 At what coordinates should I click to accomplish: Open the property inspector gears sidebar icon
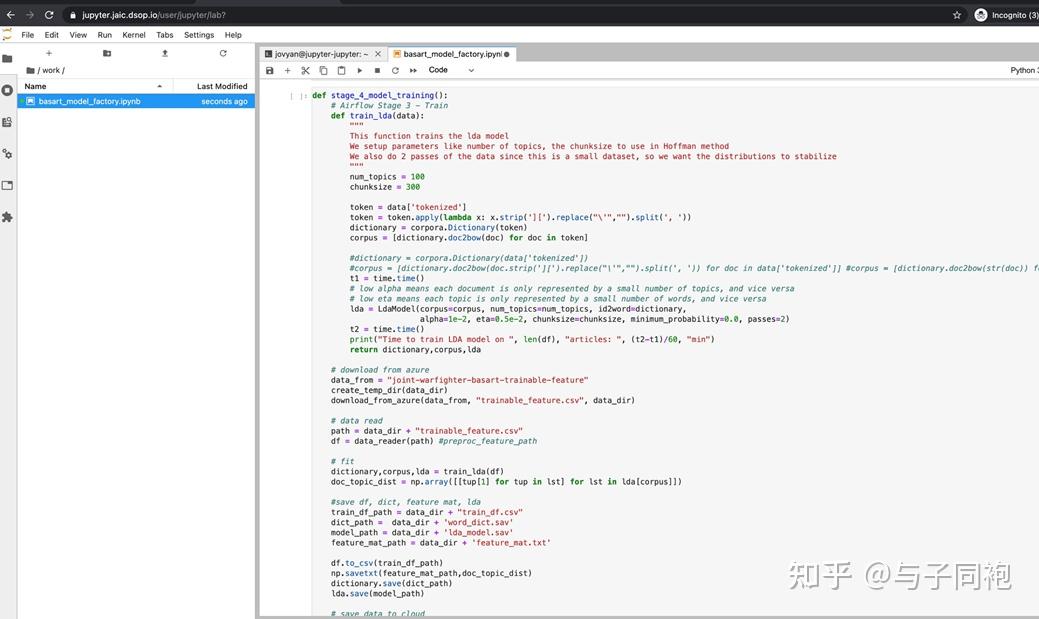pos(7,154)
